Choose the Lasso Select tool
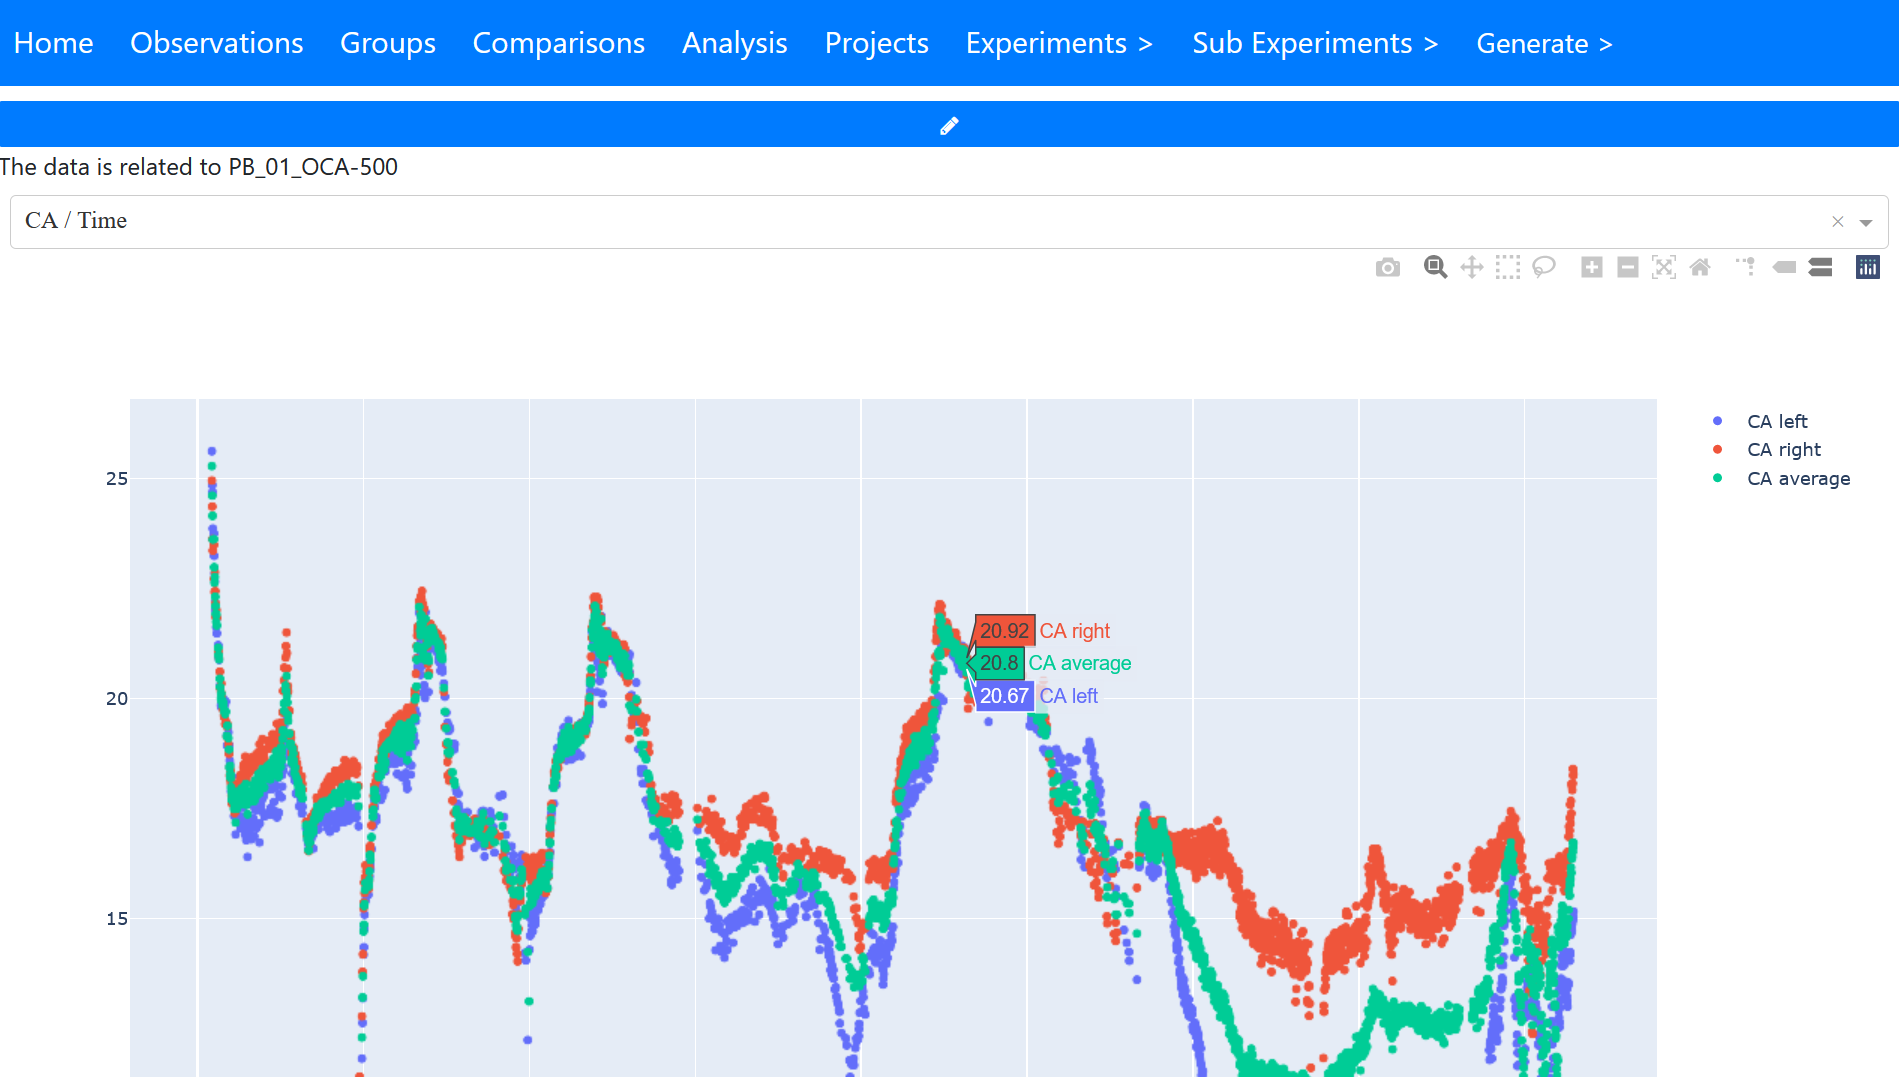 [1544, 267]
